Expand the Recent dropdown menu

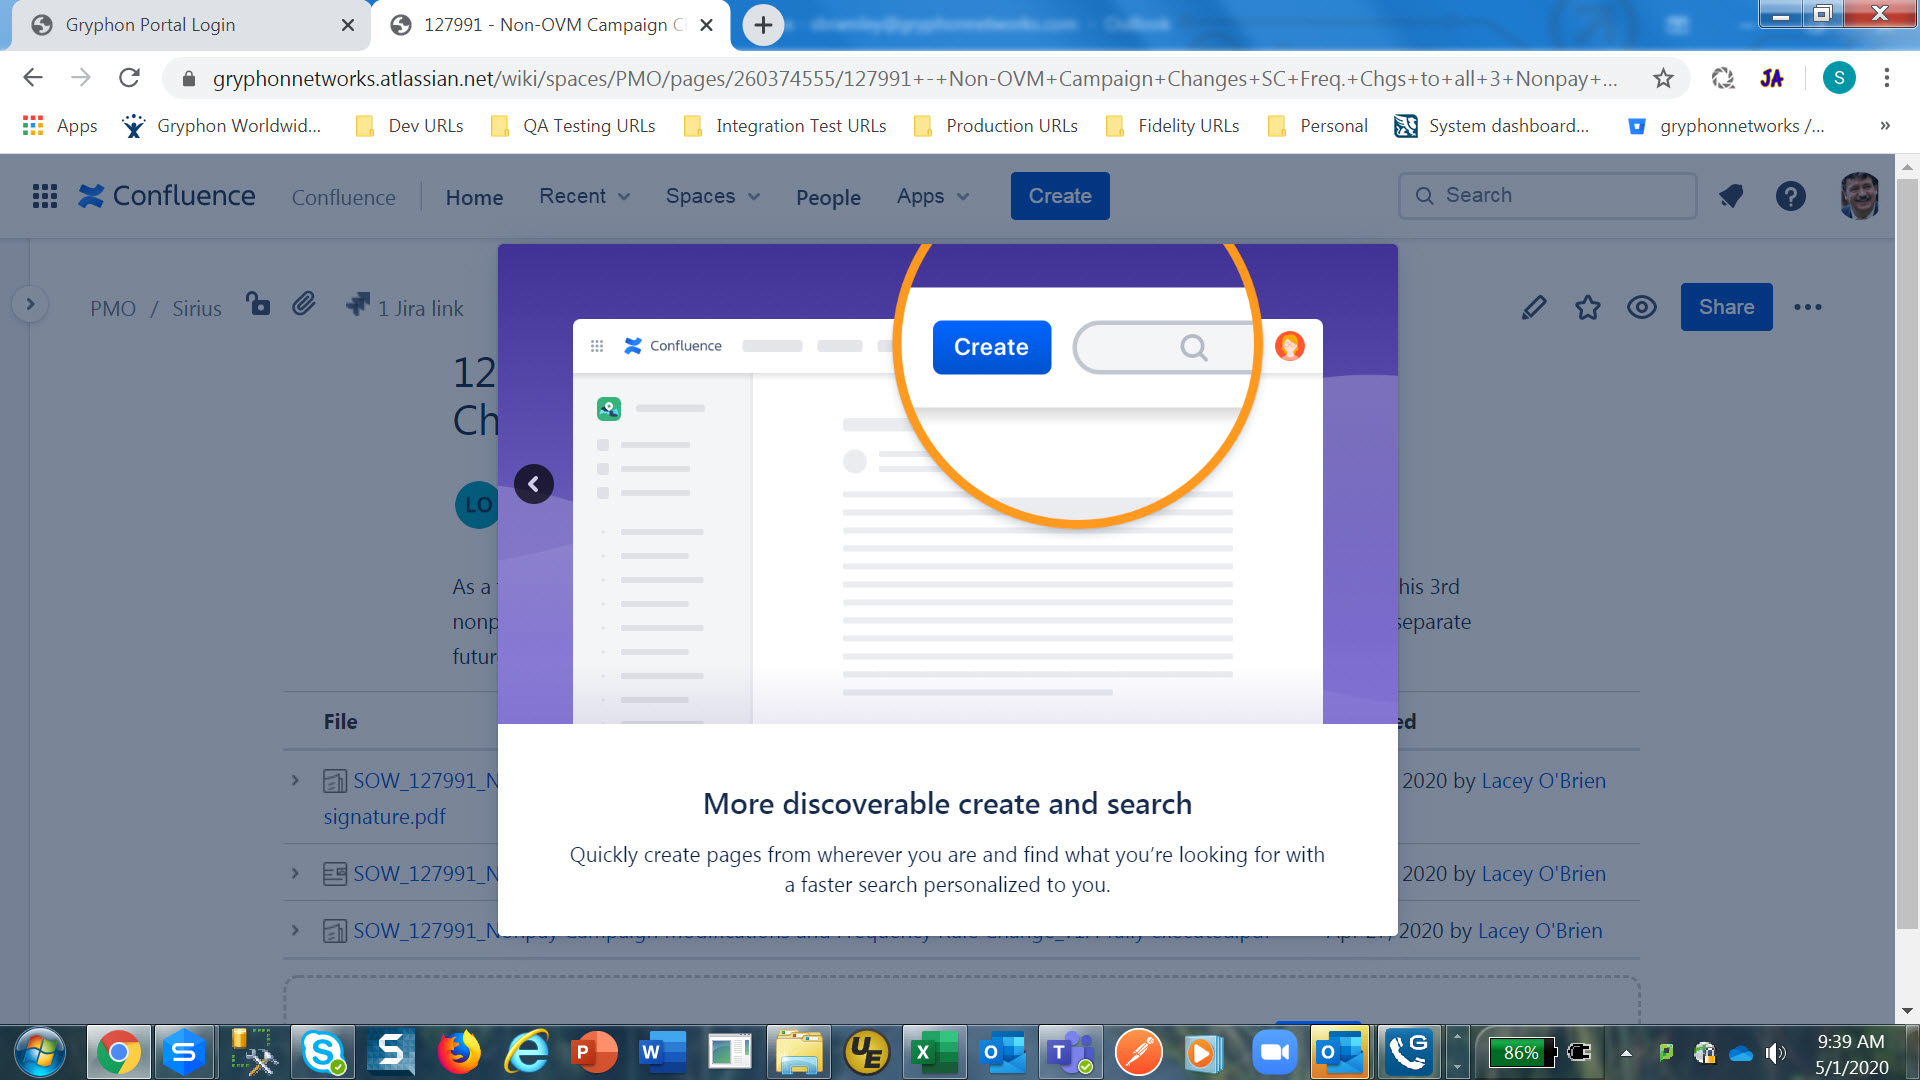(585, 196)
